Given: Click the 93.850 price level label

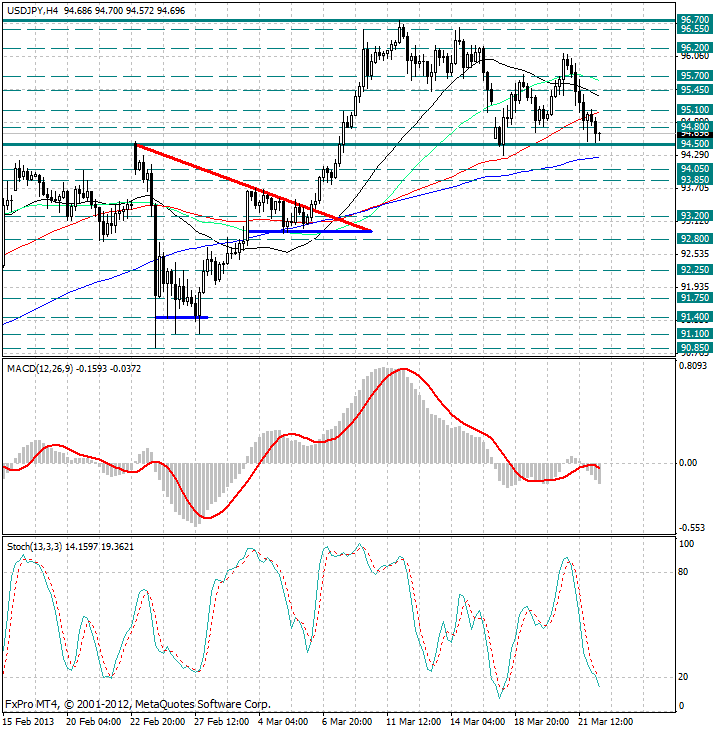Looking at the screenshot, I should tap(694, 180).
